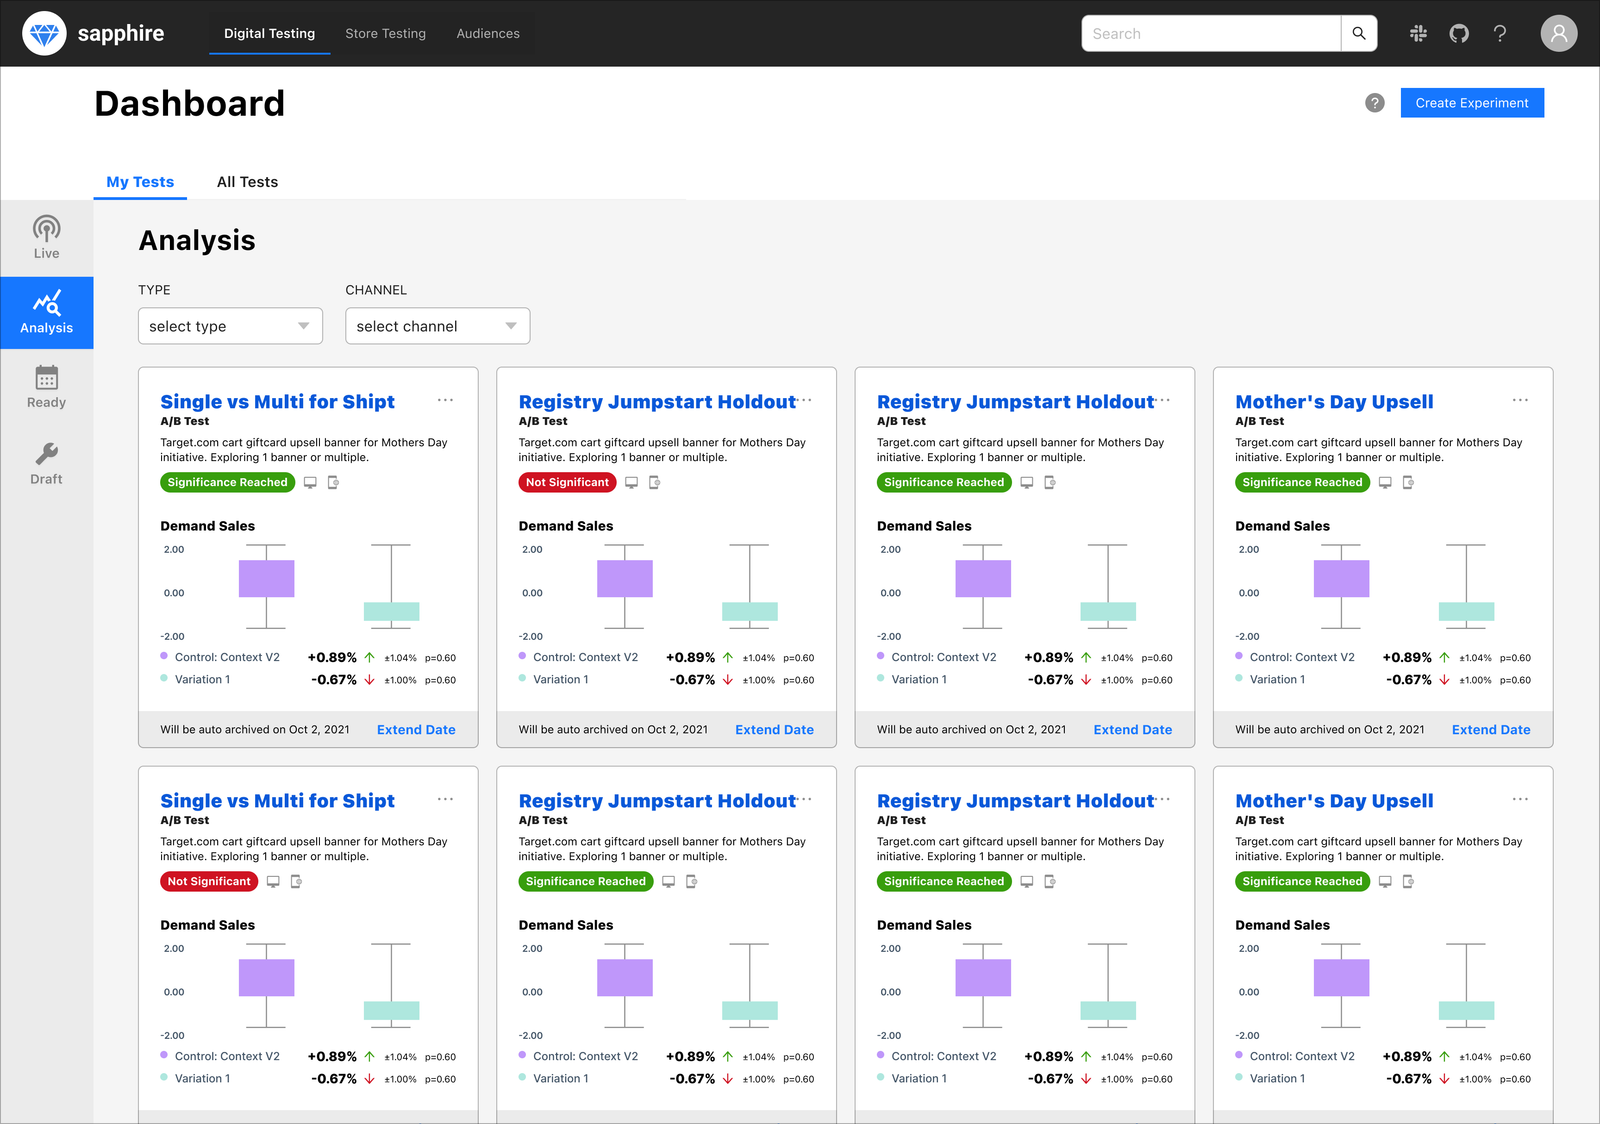Click Variation 1 legend on second-row Mother's Day card
The width and height of the screenshot is (1600, 1124).
pos(1277,1079)
